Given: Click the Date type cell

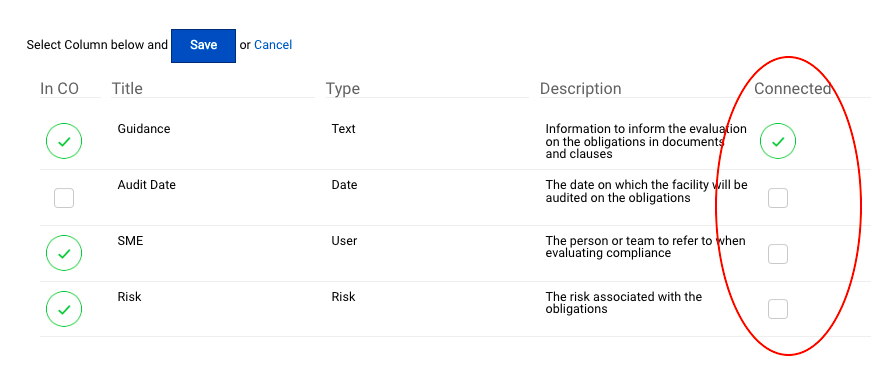Looking at the screenshot, I should click(344, 185).
